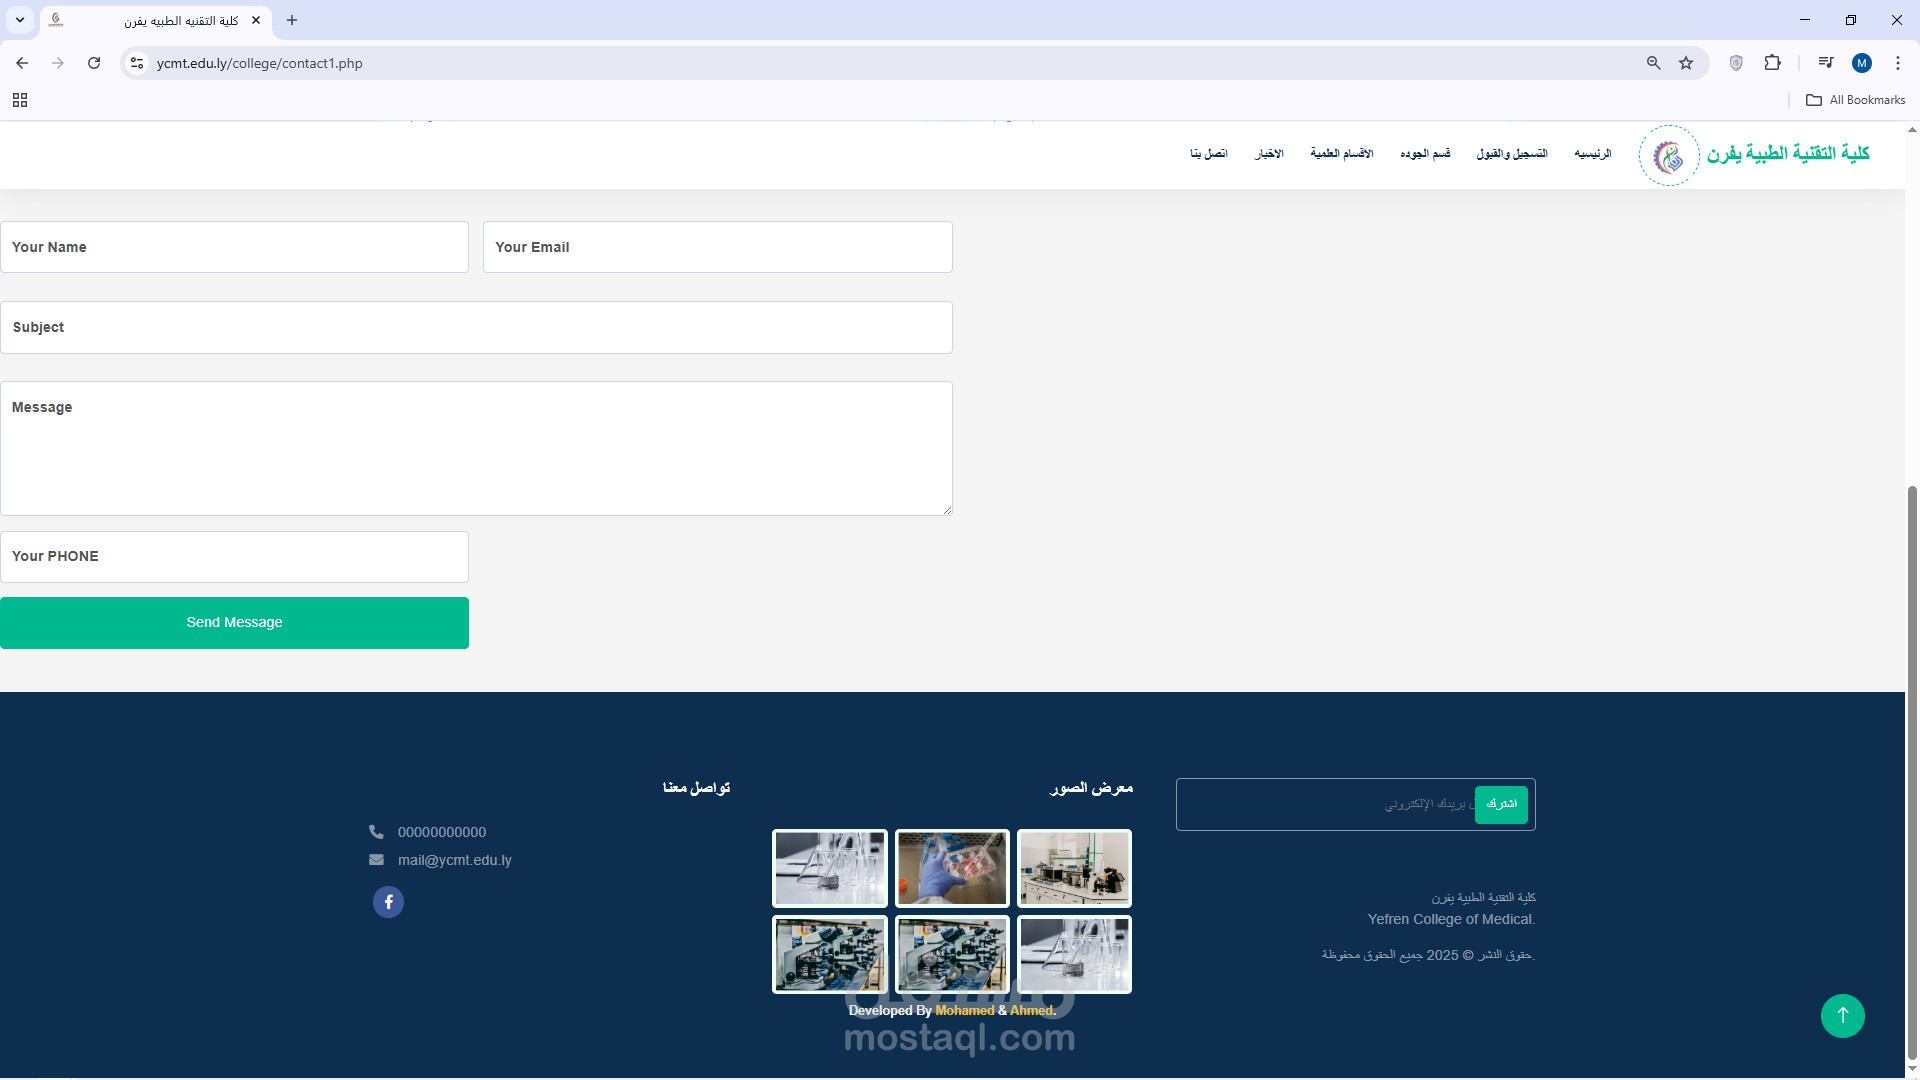Click the green اشترك subscribe button
The image size is (1920, 1080).
1500,804
